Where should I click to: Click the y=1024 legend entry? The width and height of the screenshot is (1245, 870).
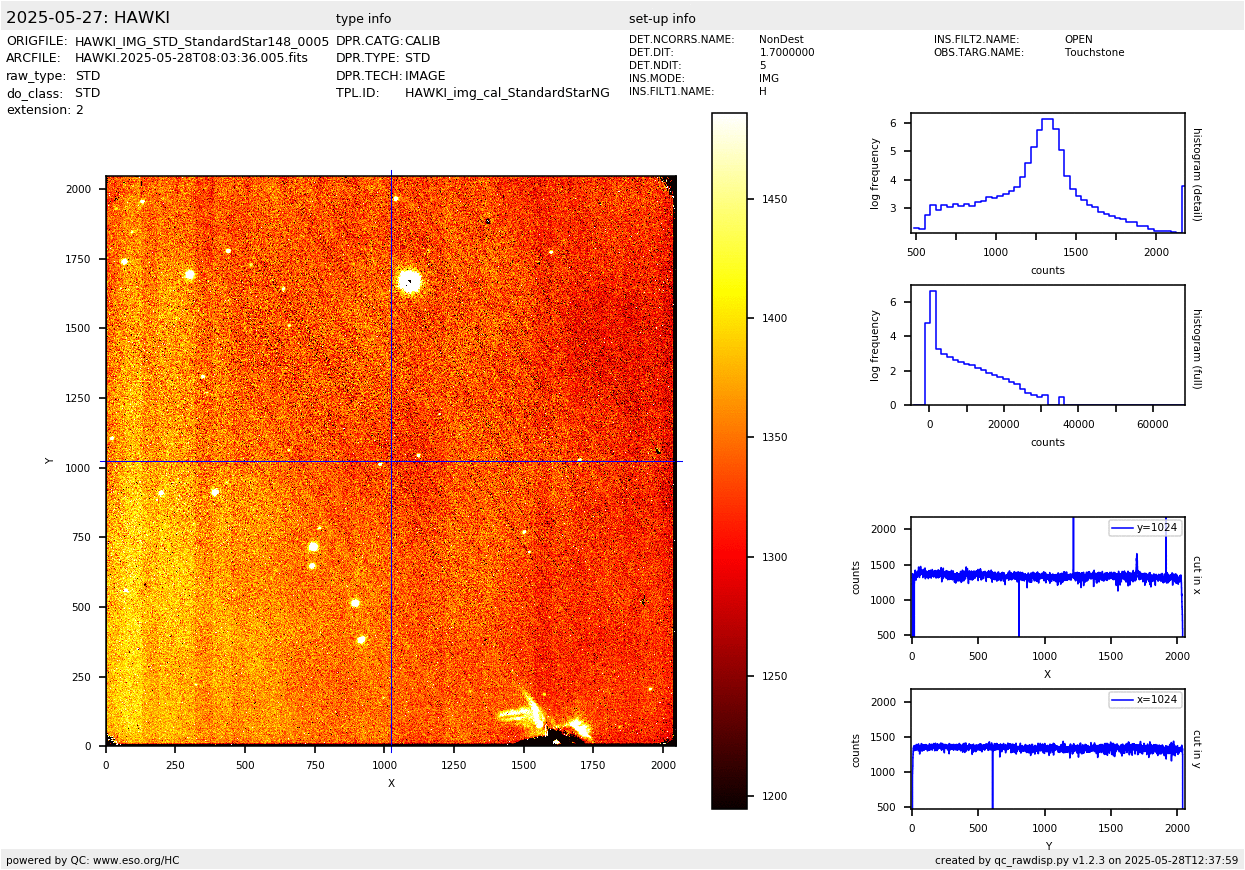point(1145,528)
